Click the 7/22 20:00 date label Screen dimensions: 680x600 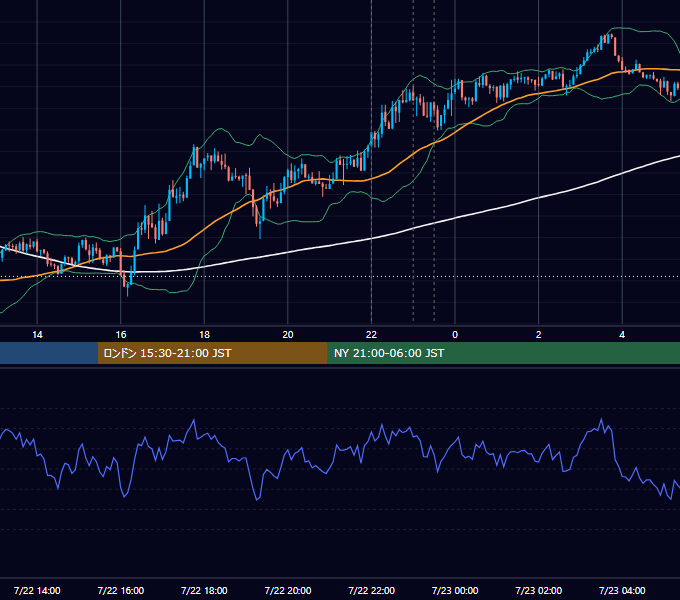pyautogui.click(x=288, y=590)
